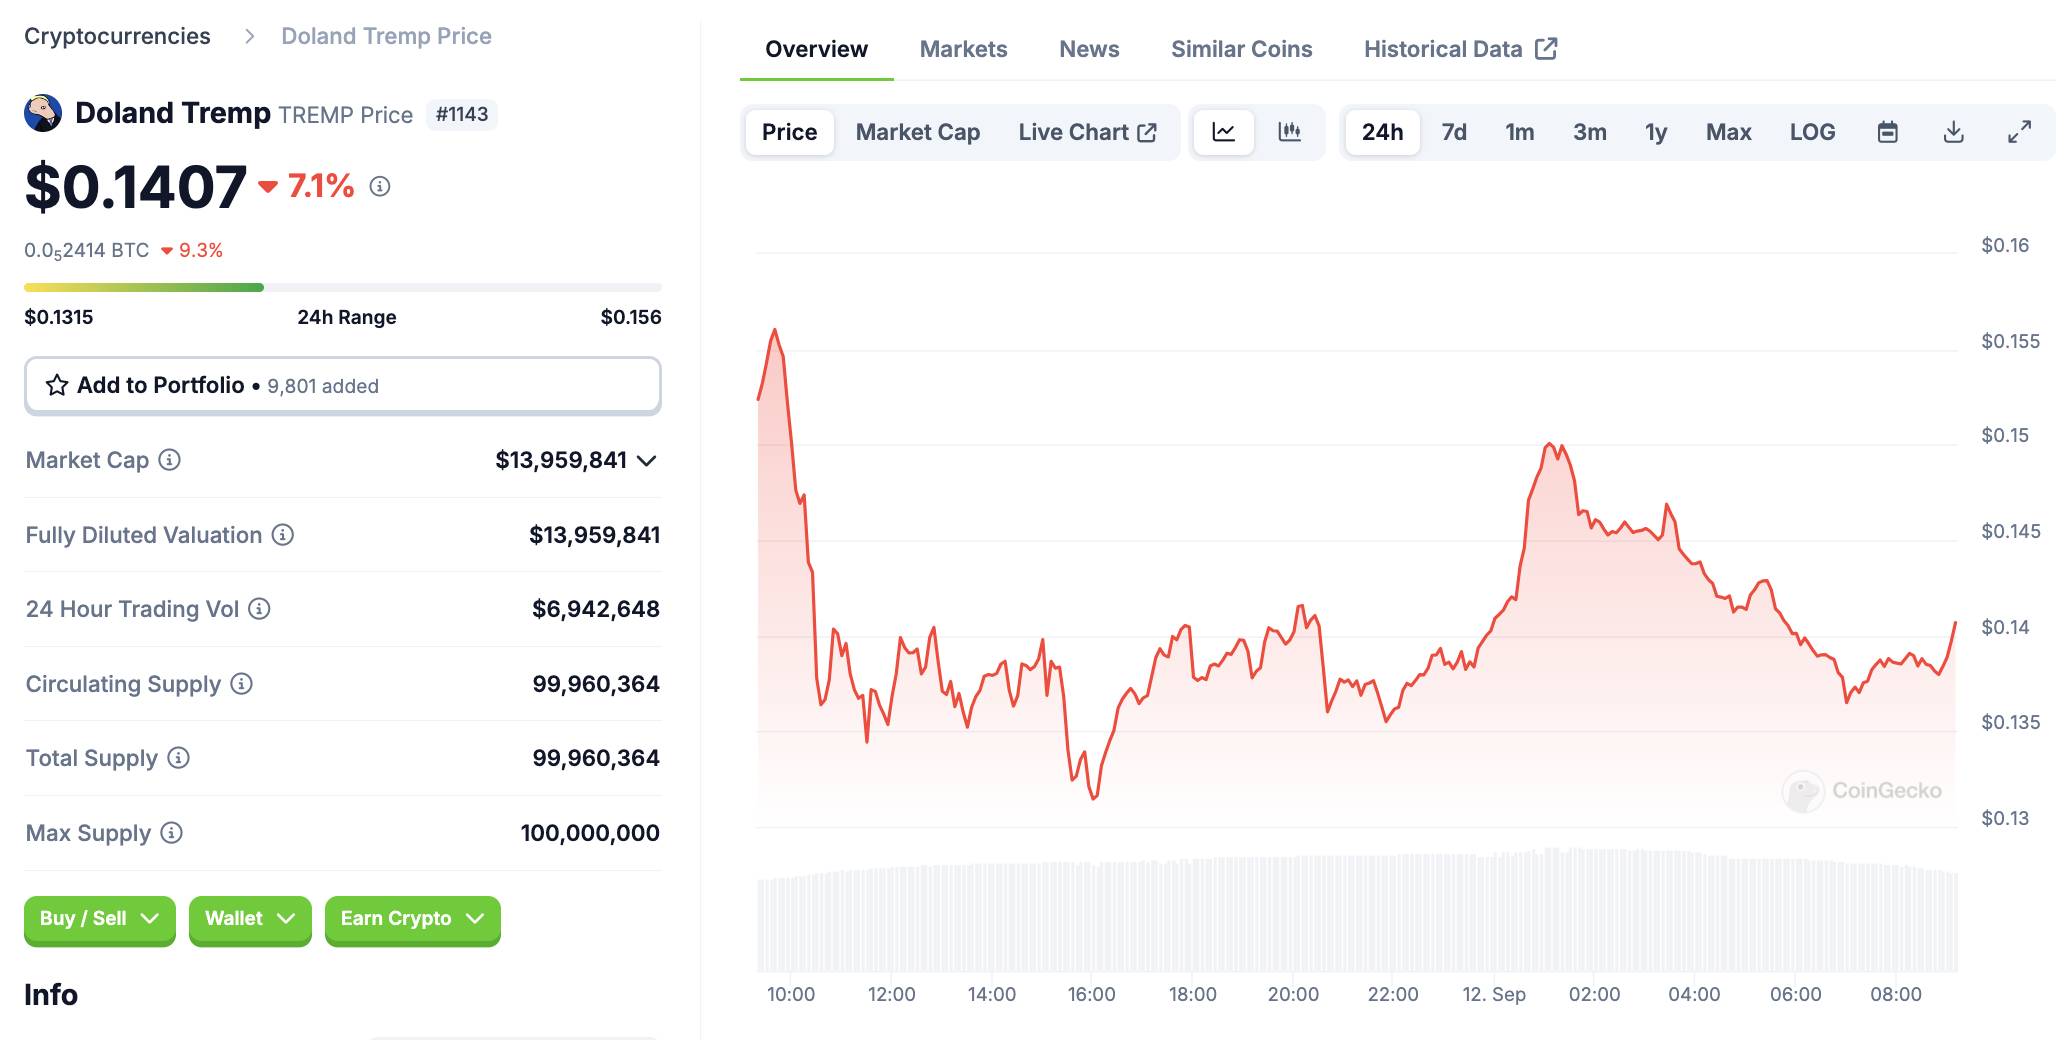Click the volume bars beneath the chart
The width and height of the screenshot is (2072, 1040).
pyautogui.click(x=1357, y=910)
